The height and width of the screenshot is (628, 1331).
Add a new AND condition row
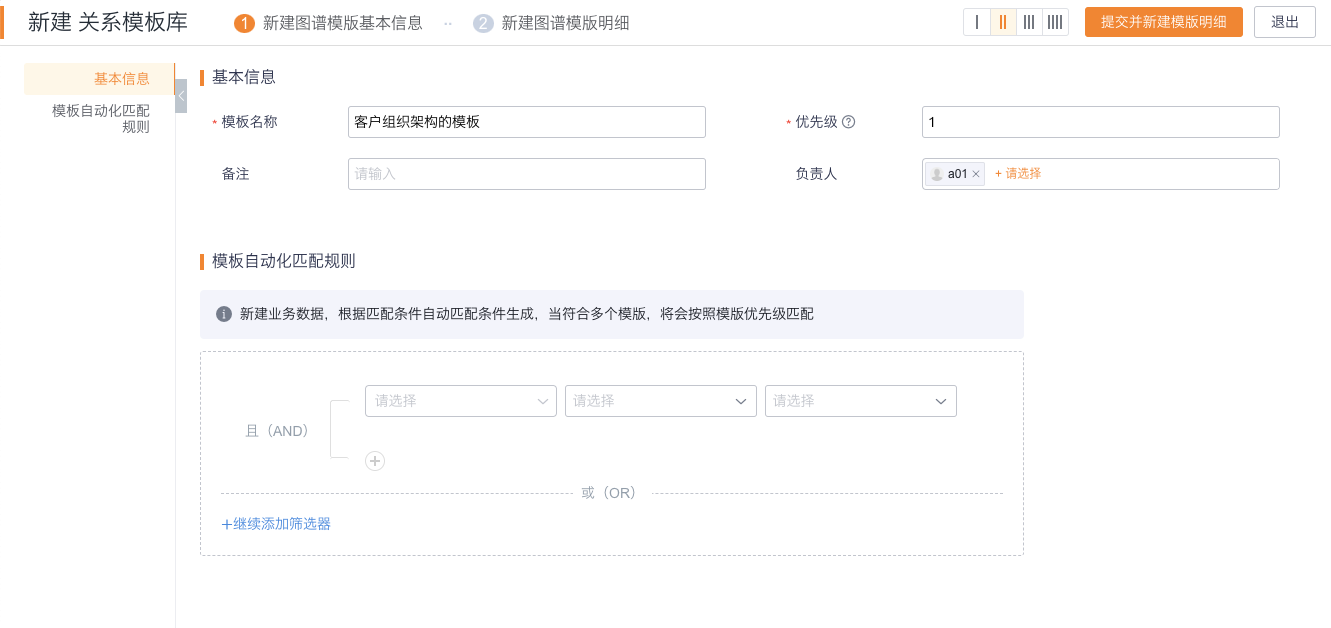pyautogui.click(x=375, y=461)
